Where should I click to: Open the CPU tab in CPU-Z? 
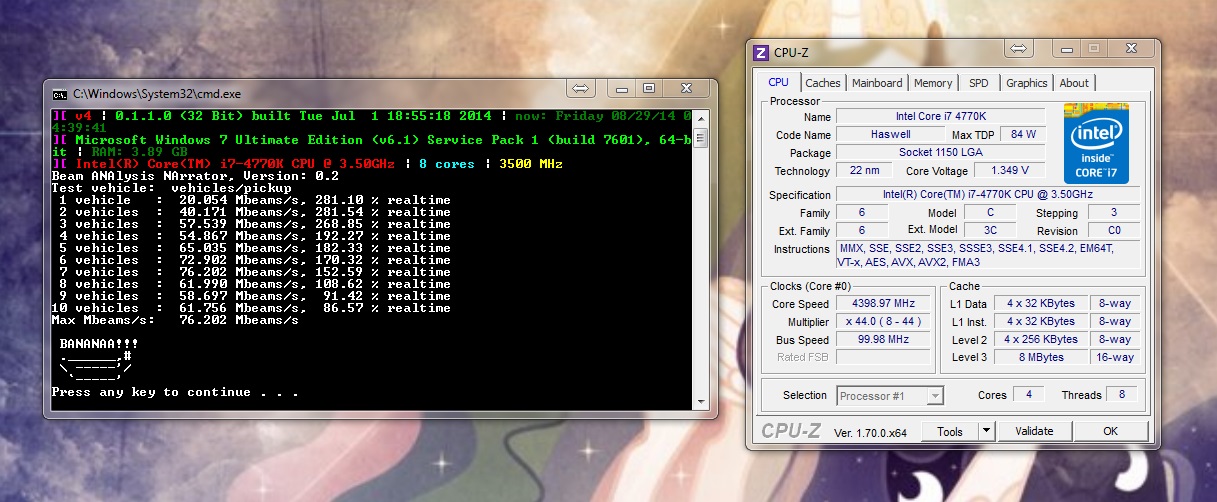pos(778,83)
